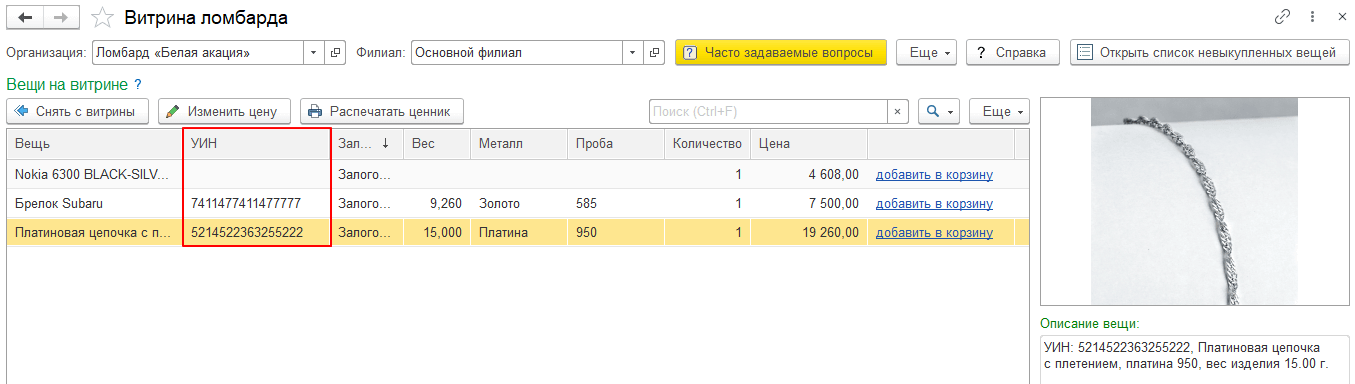The height and width of the screenshot is (384, 1355).
Task: Click the magnifier search button
Action: tap(939, 111)
